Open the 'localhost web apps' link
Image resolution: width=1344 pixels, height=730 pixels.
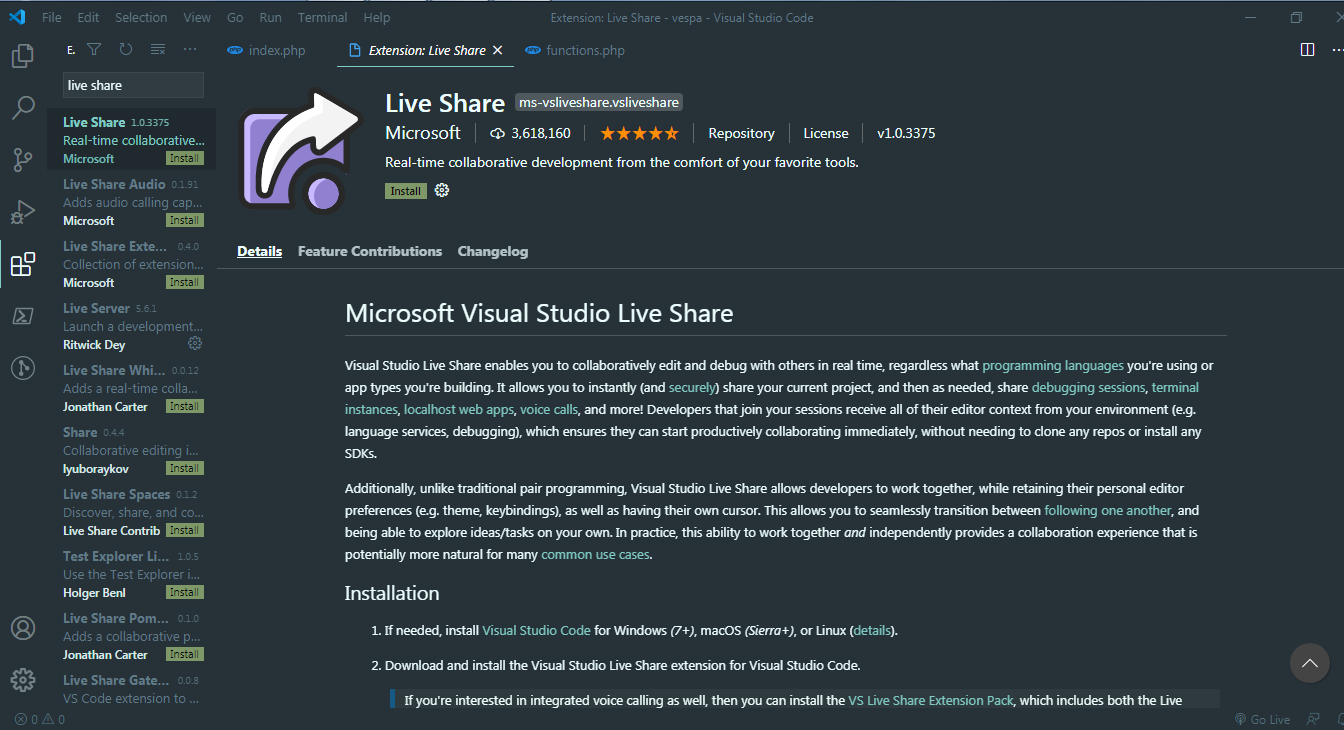[459, 409]
